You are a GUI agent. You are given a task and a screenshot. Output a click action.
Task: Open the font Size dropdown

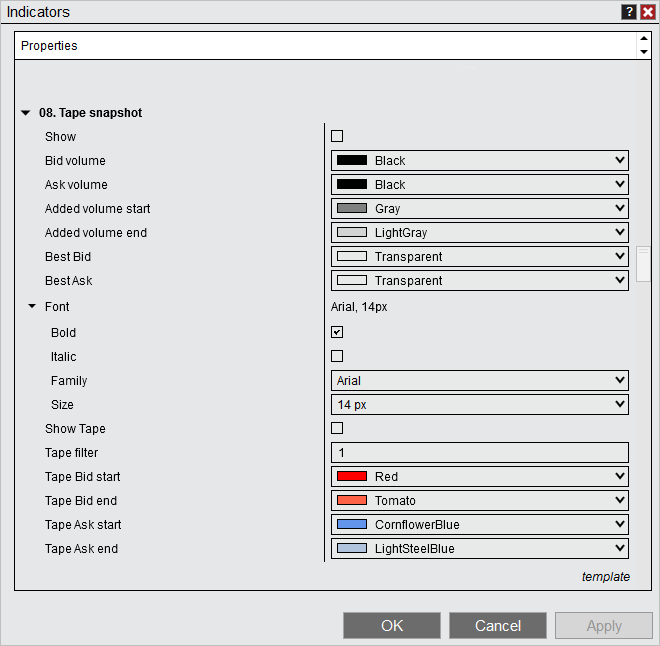point(479,405)
